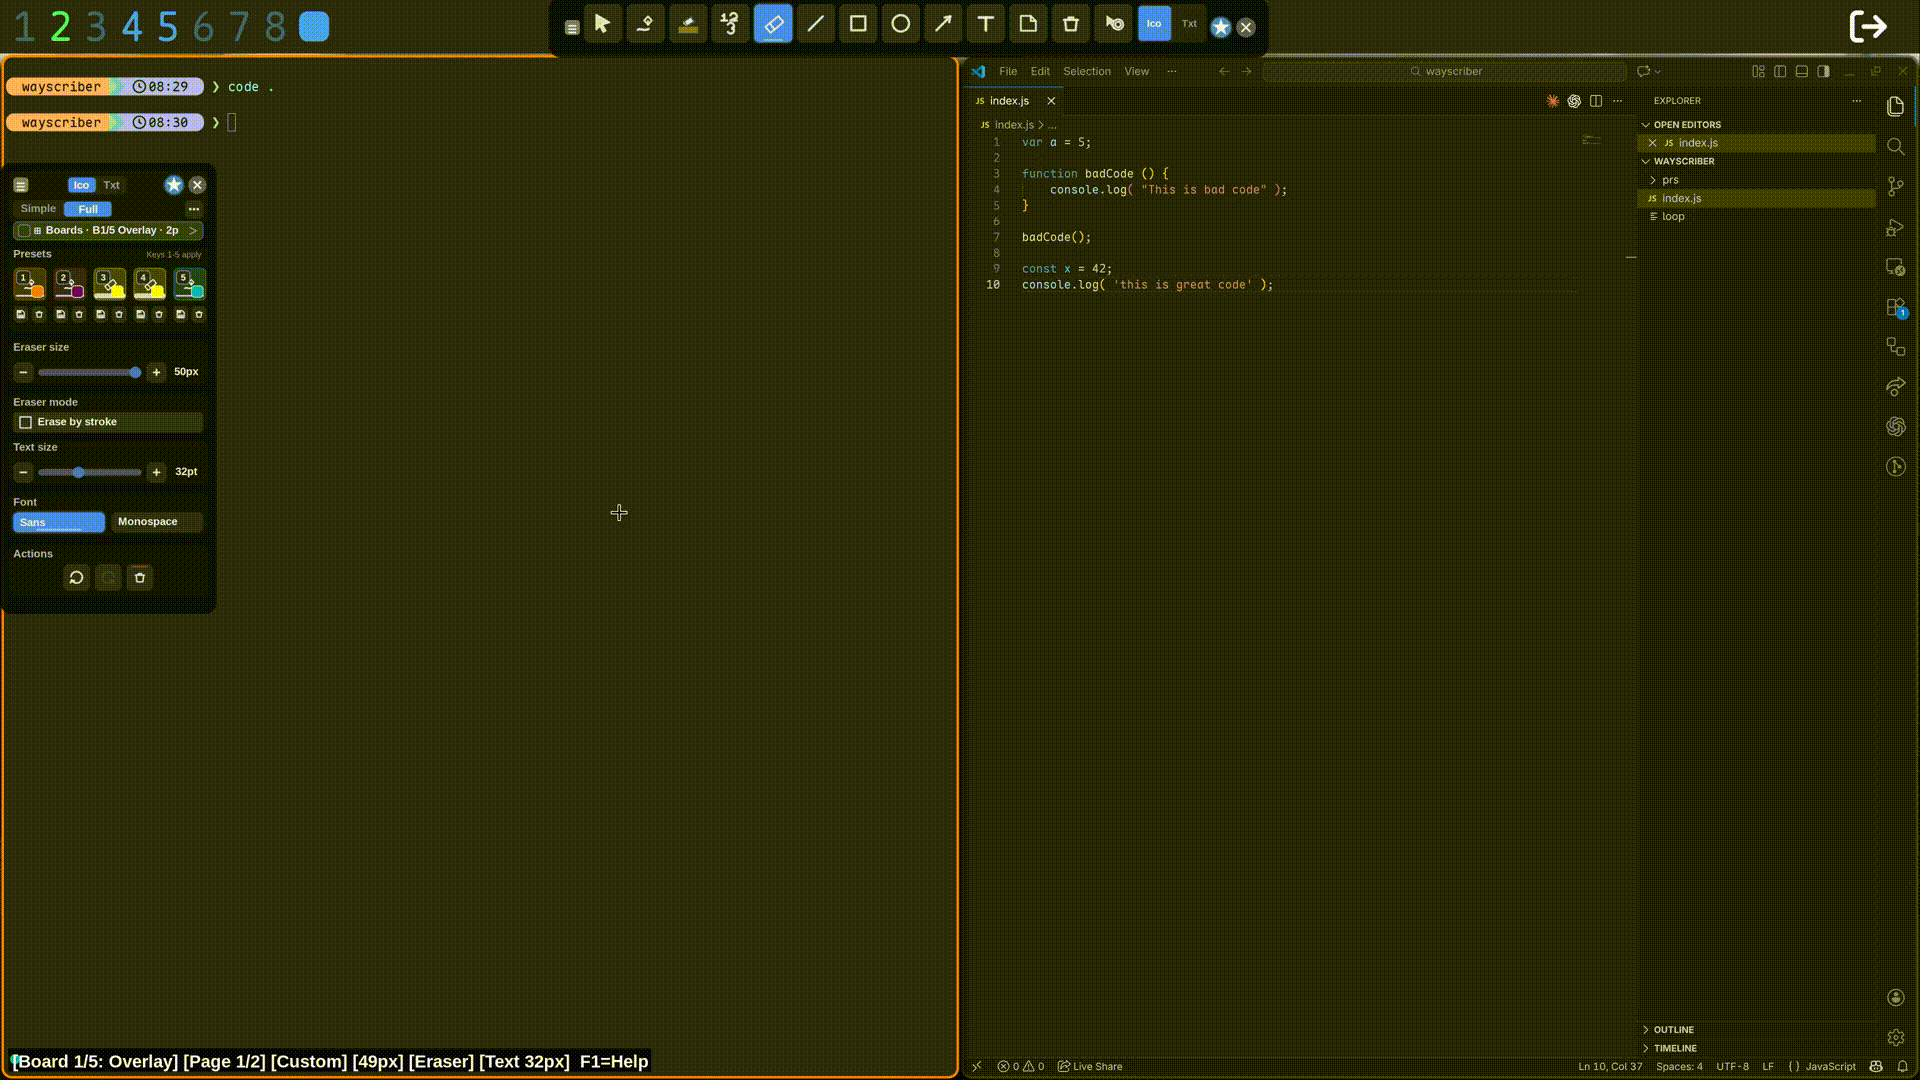Toggle the Boards checkbox in side panel

click(24, 231)
